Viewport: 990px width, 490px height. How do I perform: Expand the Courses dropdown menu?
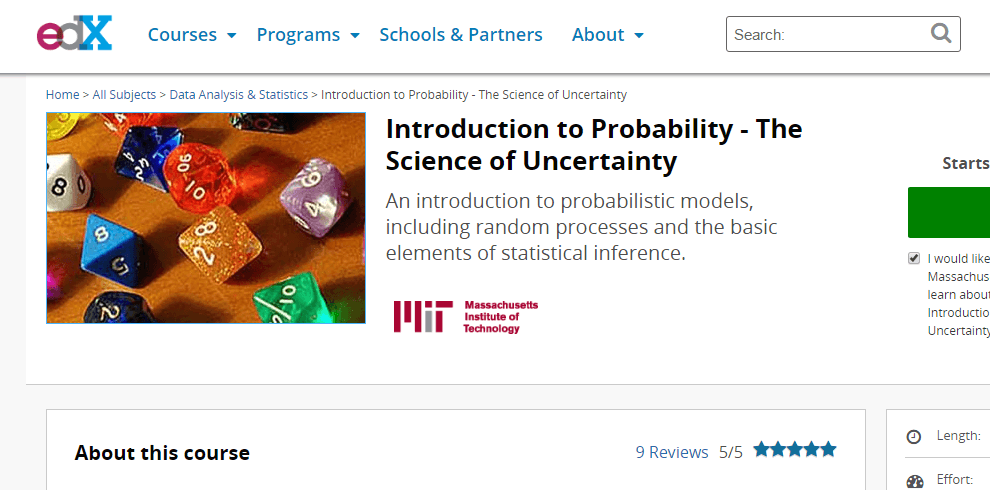pos(192,35)
